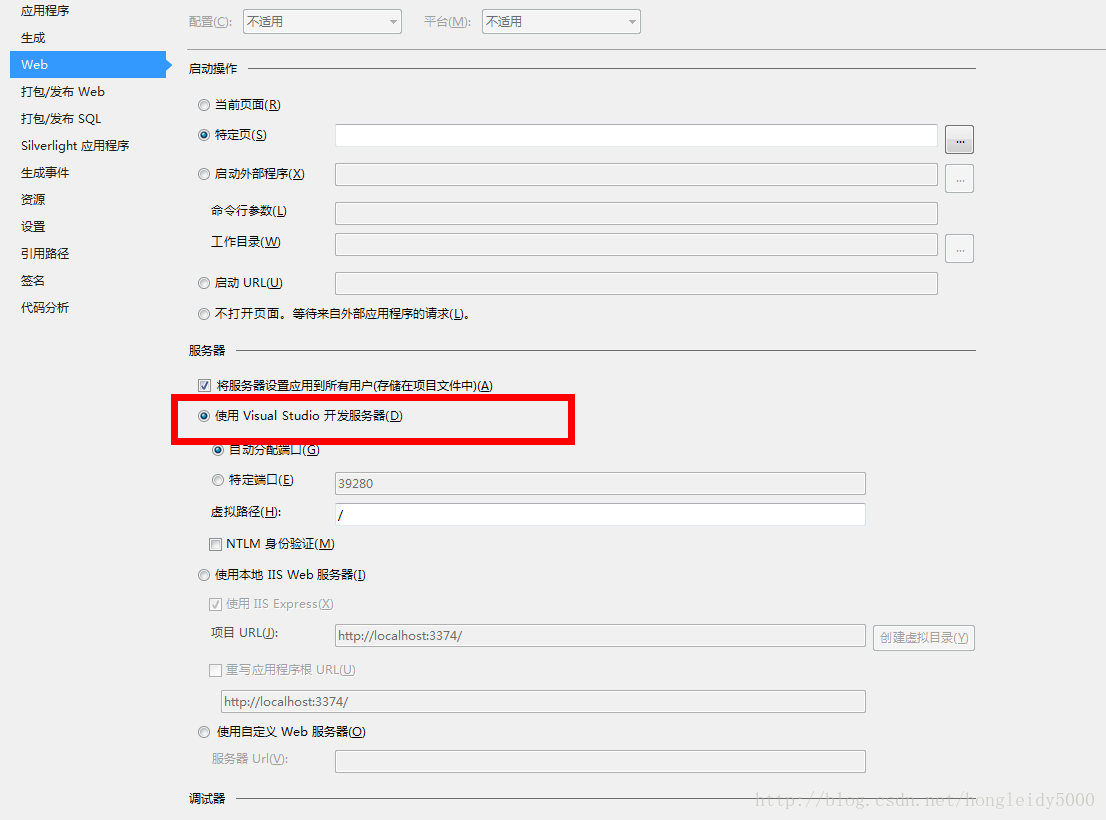The height and width of the screenshot is (820, 1106).
Task: Open the 应用程序 settings tab
Action: [45, 11]
